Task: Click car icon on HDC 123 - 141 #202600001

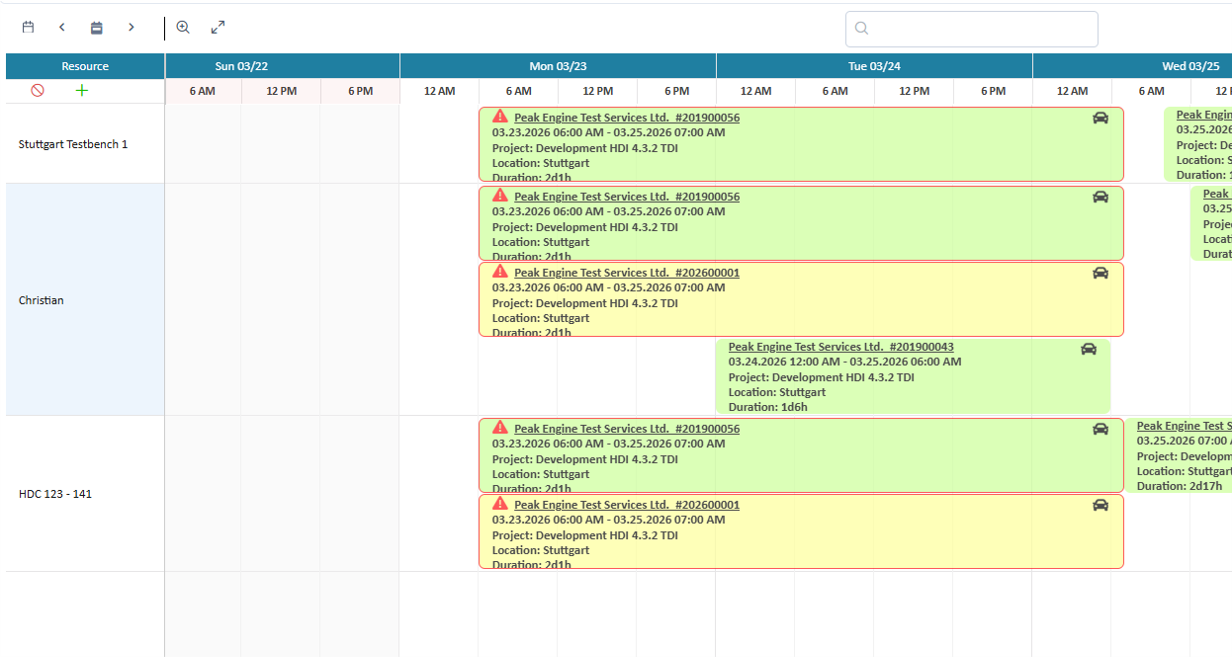Action: pos(1100,504)
